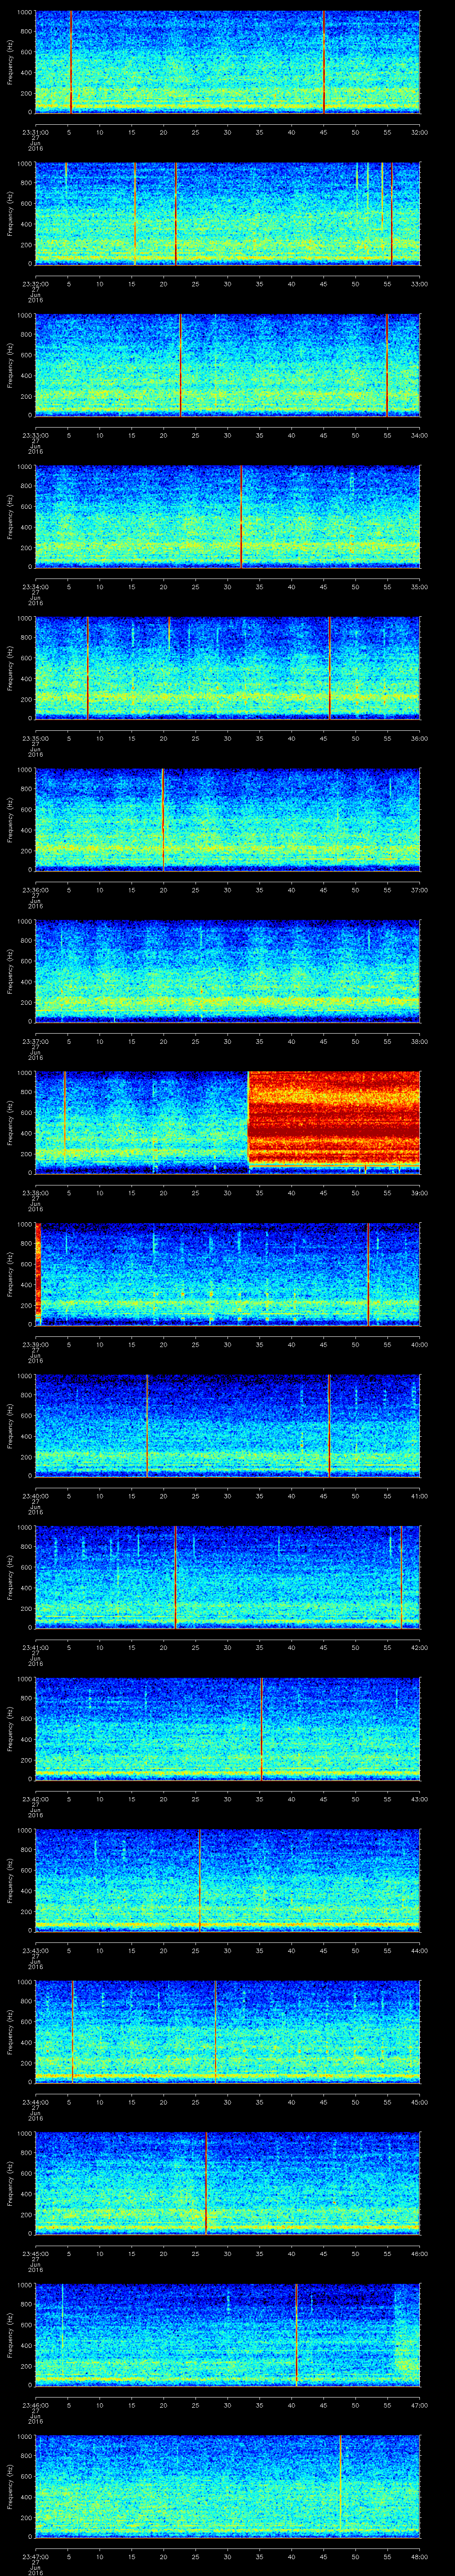Click the red spike near 55 s in 23:33 spectrogram
This screenshot has height=2576, width=455.
click(x=387, y=365)
